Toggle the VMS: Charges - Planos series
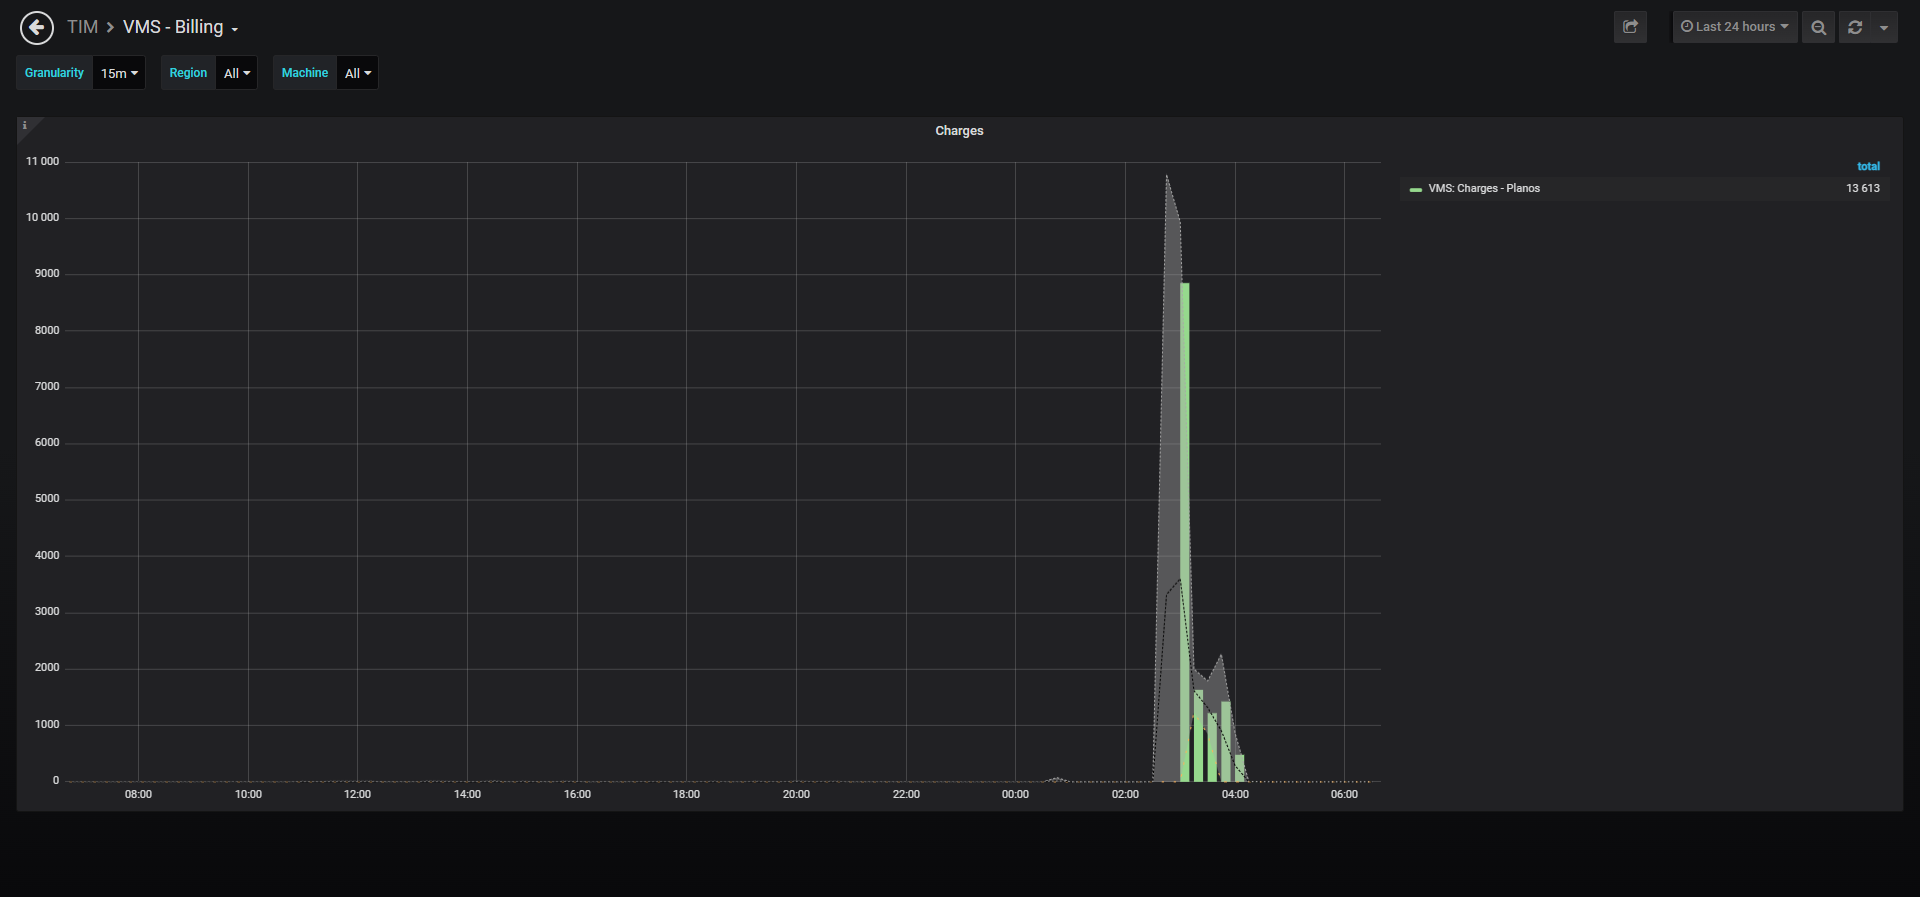Image resolution: width=1920 pixels, height=897 pixels. pos(1484,188)
